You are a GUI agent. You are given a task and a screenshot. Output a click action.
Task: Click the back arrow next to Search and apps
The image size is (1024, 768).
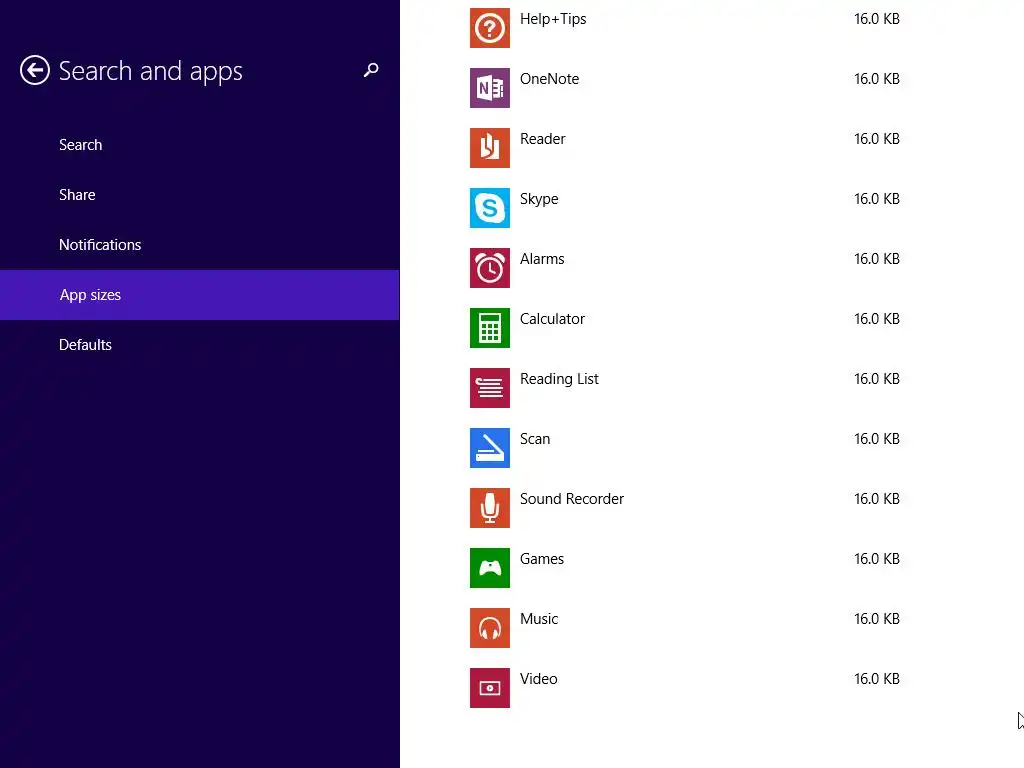(35, 70)
